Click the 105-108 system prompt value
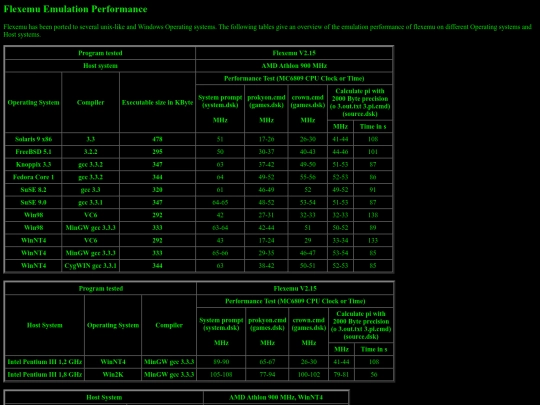540x405 pixels. (x=221, y=375)
